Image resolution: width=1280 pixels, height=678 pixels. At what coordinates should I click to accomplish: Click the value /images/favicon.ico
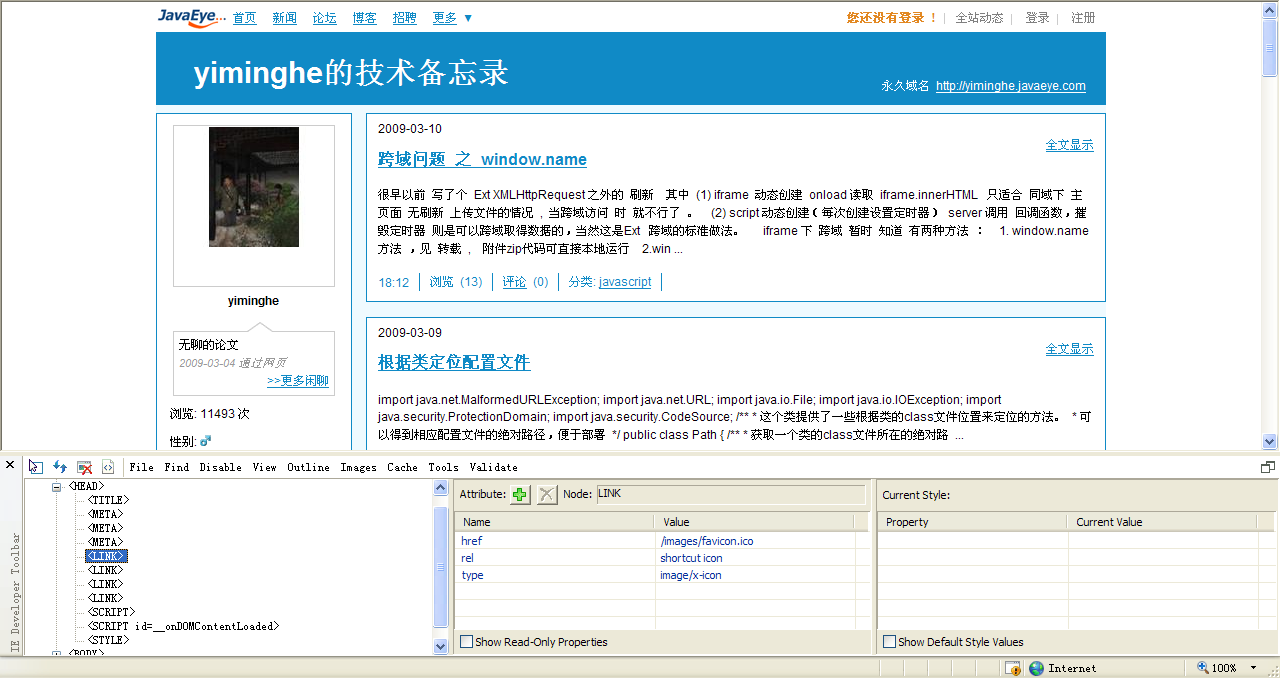pos(706,541)
